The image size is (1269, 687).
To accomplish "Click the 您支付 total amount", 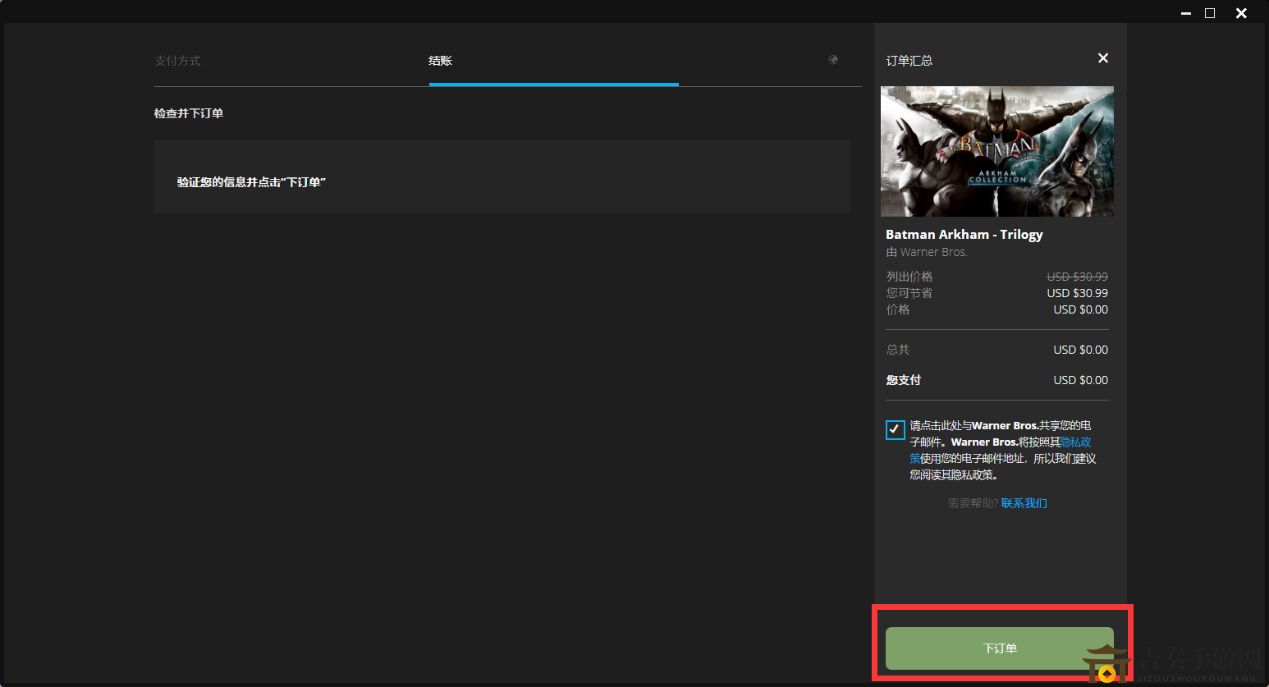I will 1080,380.
